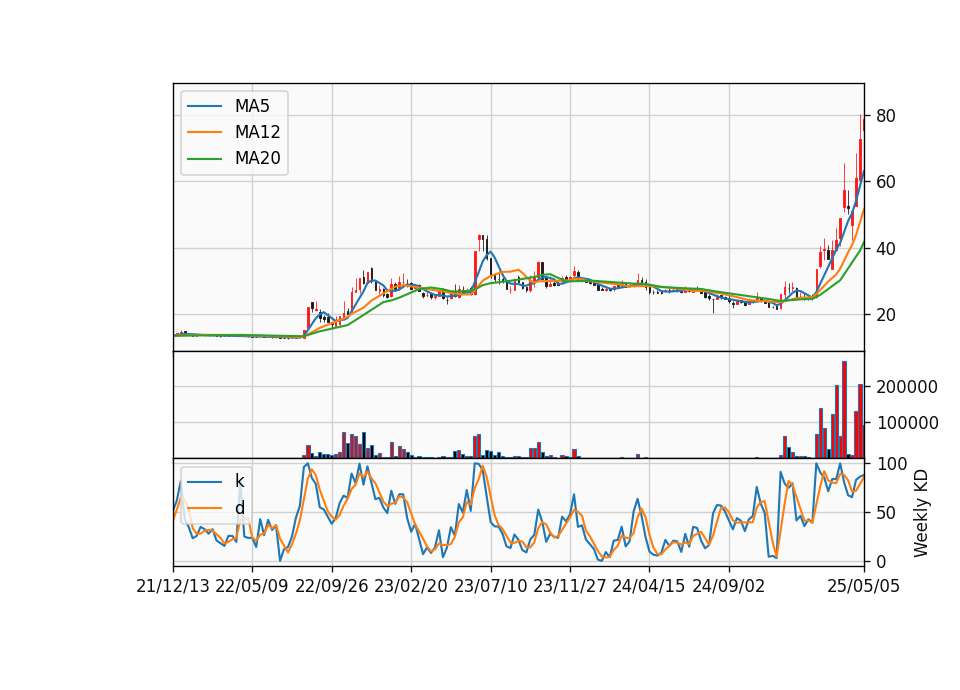The height and width of the screenshot is (690, 960).
Task: Click the 22/09/26 date tick label
Action: 332,587
